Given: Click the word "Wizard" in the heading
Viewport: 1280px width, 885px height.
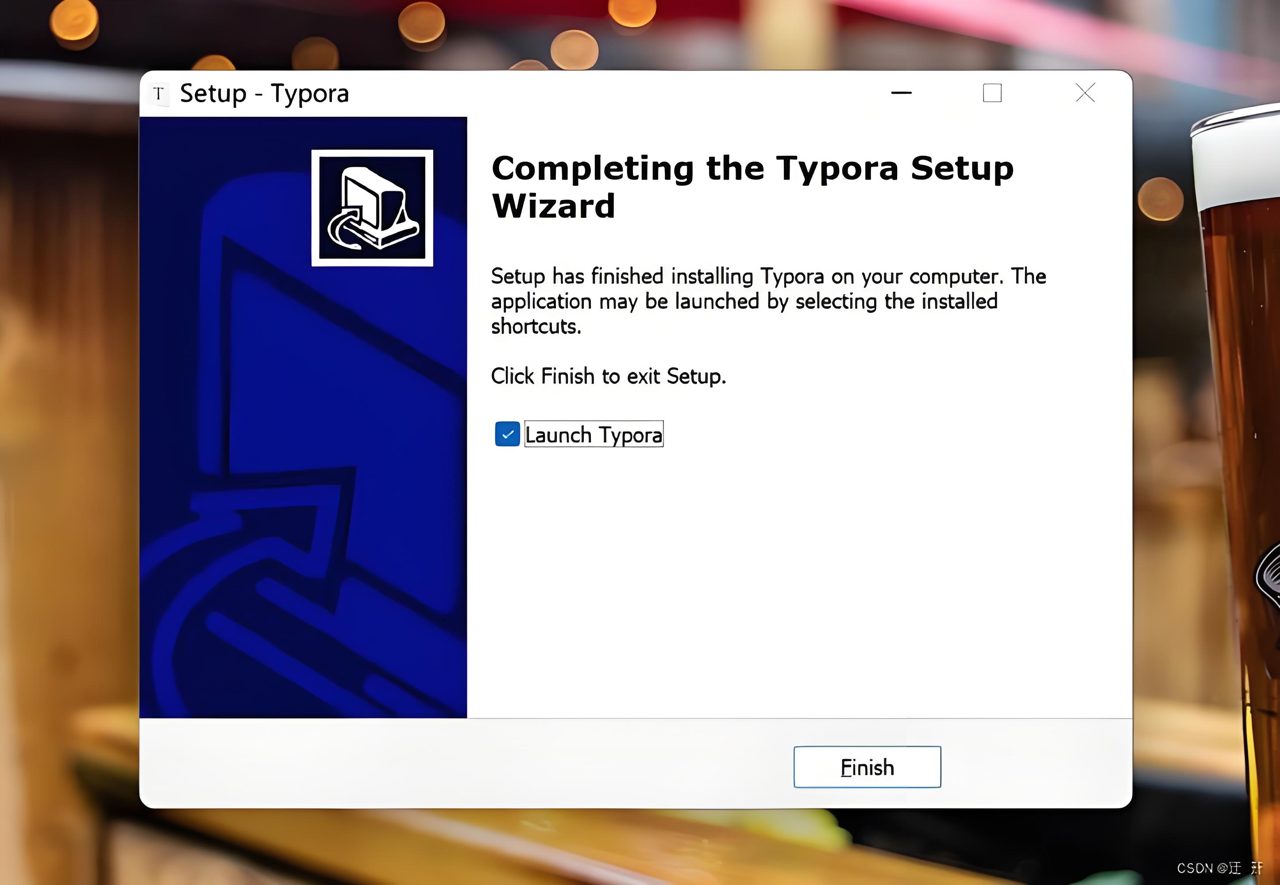Looking at the screenshot, I should pyautogui.click(x=553, y=207).
